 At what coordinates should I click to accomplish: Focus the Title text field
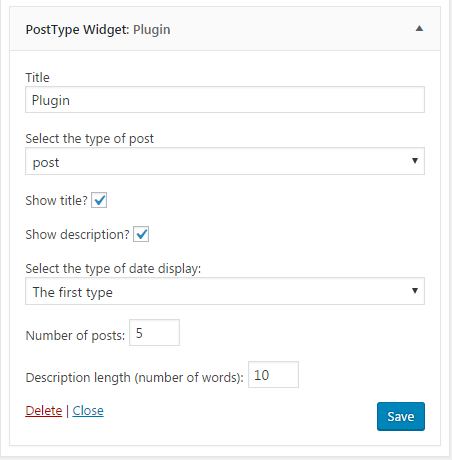pyautogui.click(x=225, y=100)
